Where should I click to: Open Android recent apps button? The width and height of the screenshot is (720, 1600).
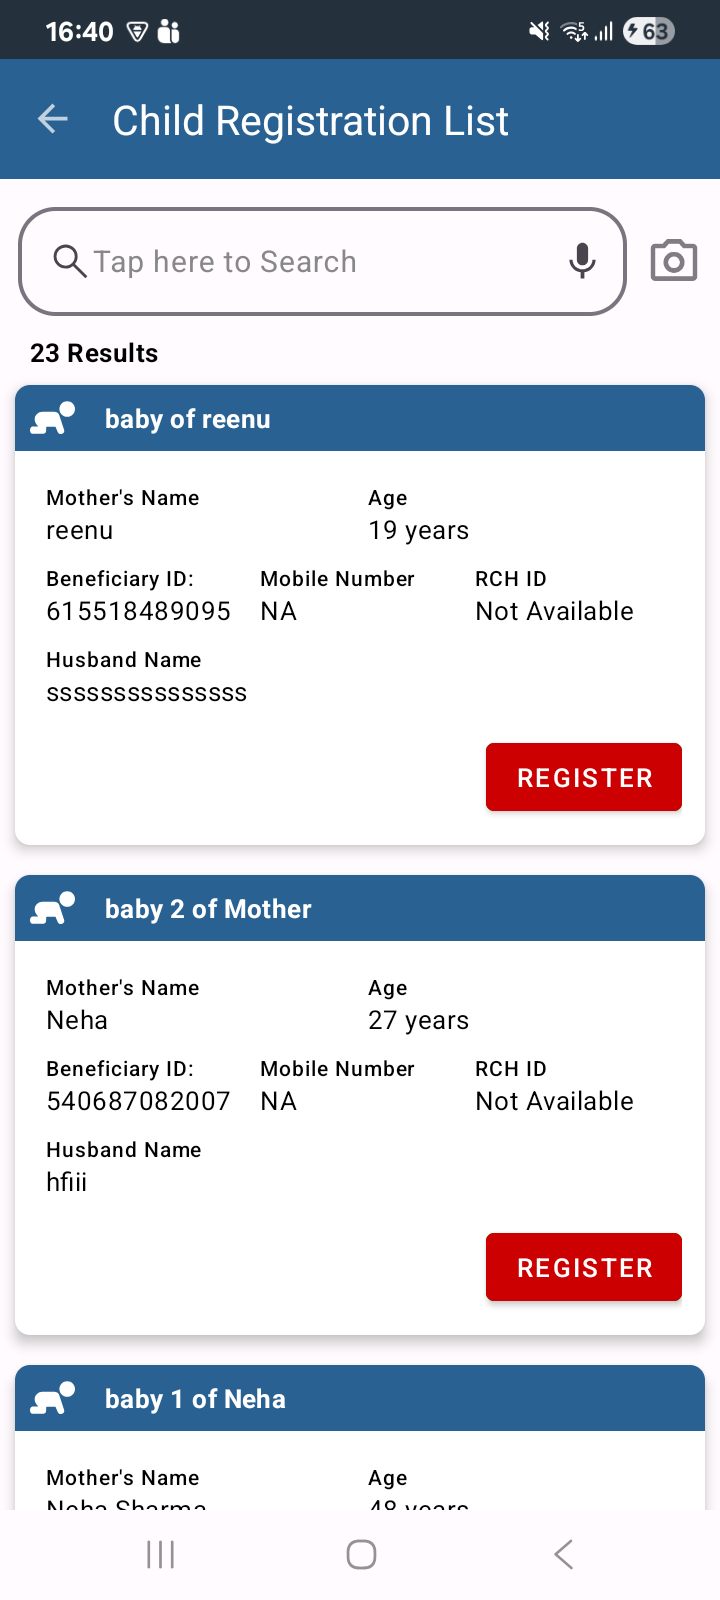160,1554
